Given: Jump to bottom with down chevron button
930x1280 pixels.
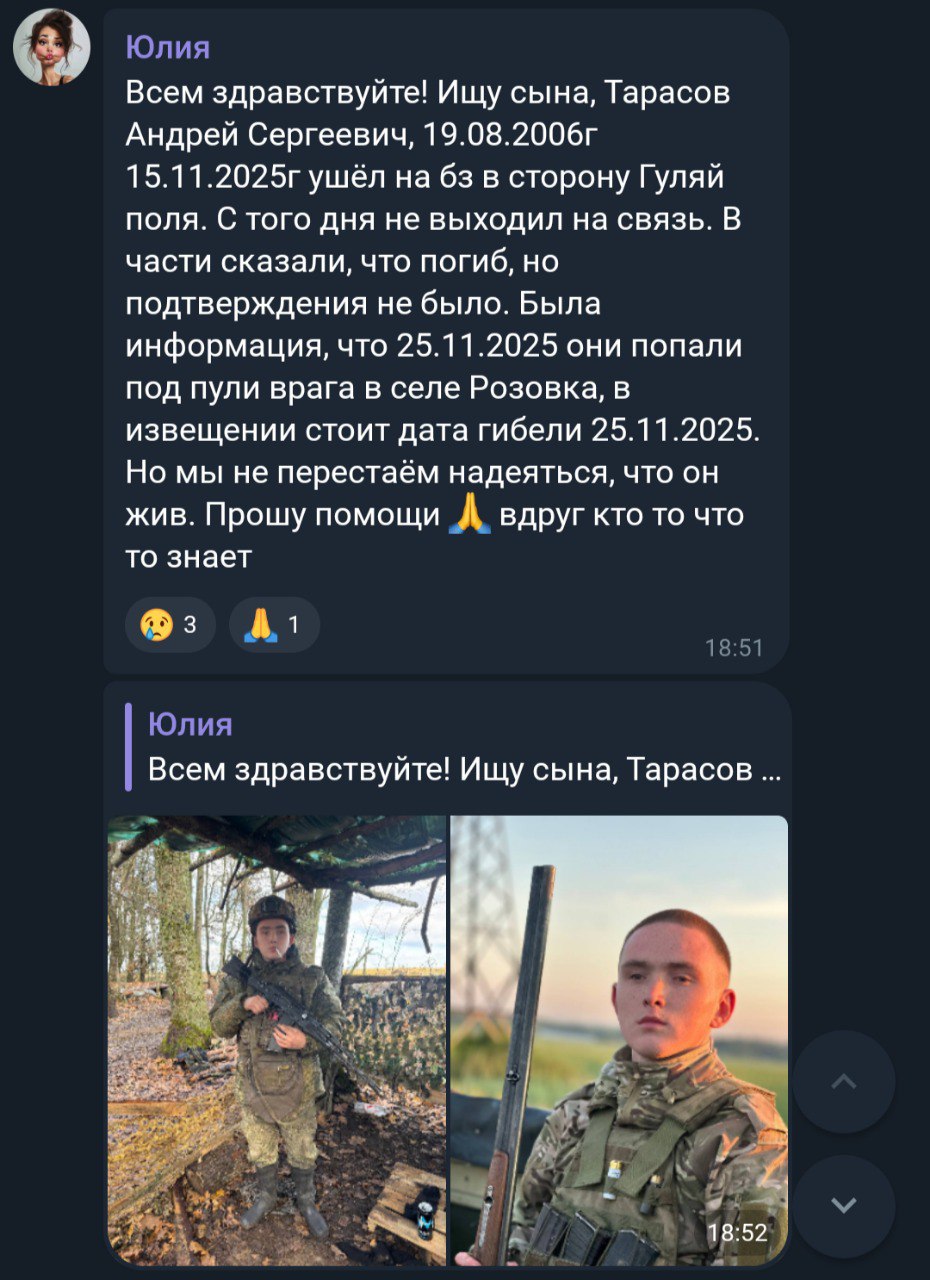Looking at the screenshot, I should 843,1205.
